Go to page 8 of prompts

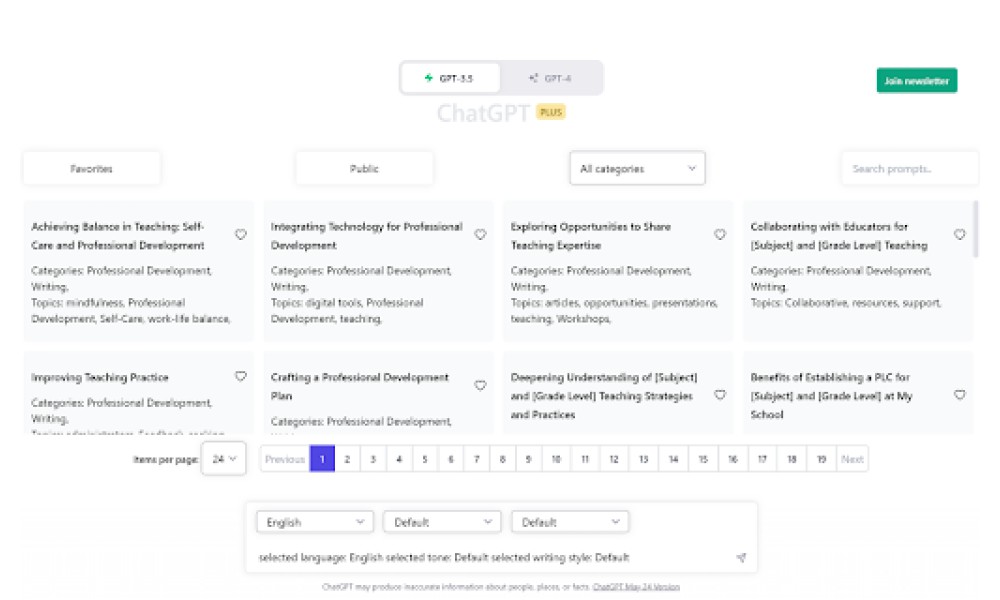[x=503, y=459]
